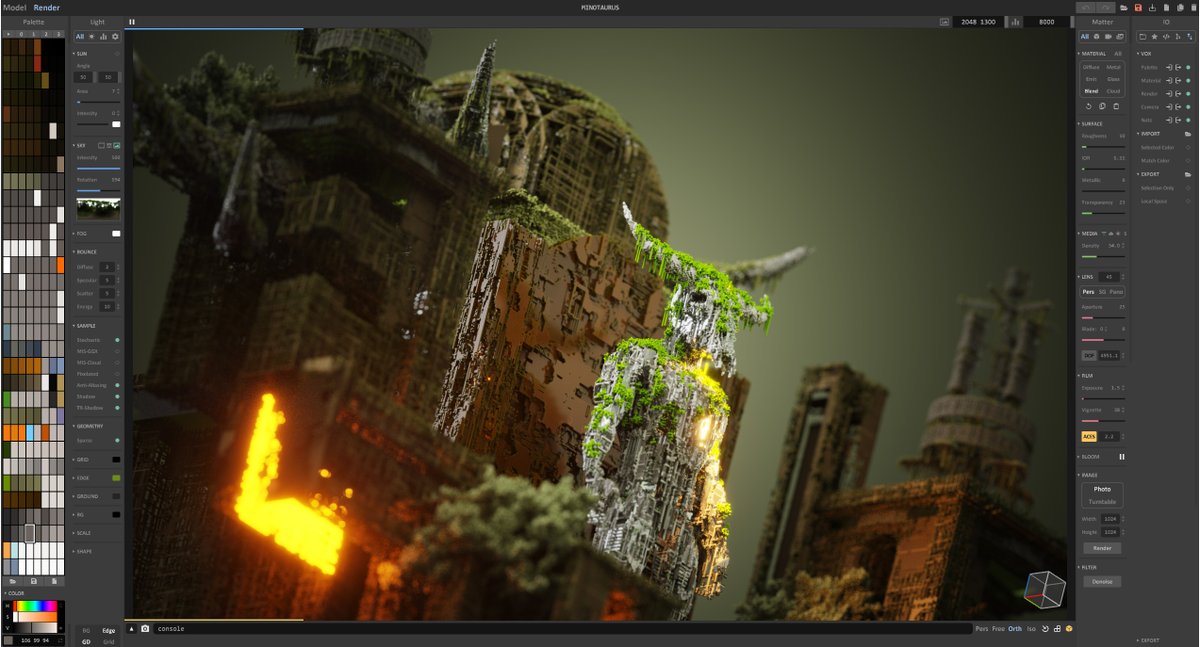Screen dimensions: 1200x647
Task: Open the IMPORT folder icon
Action: [x=1188, y=133]
